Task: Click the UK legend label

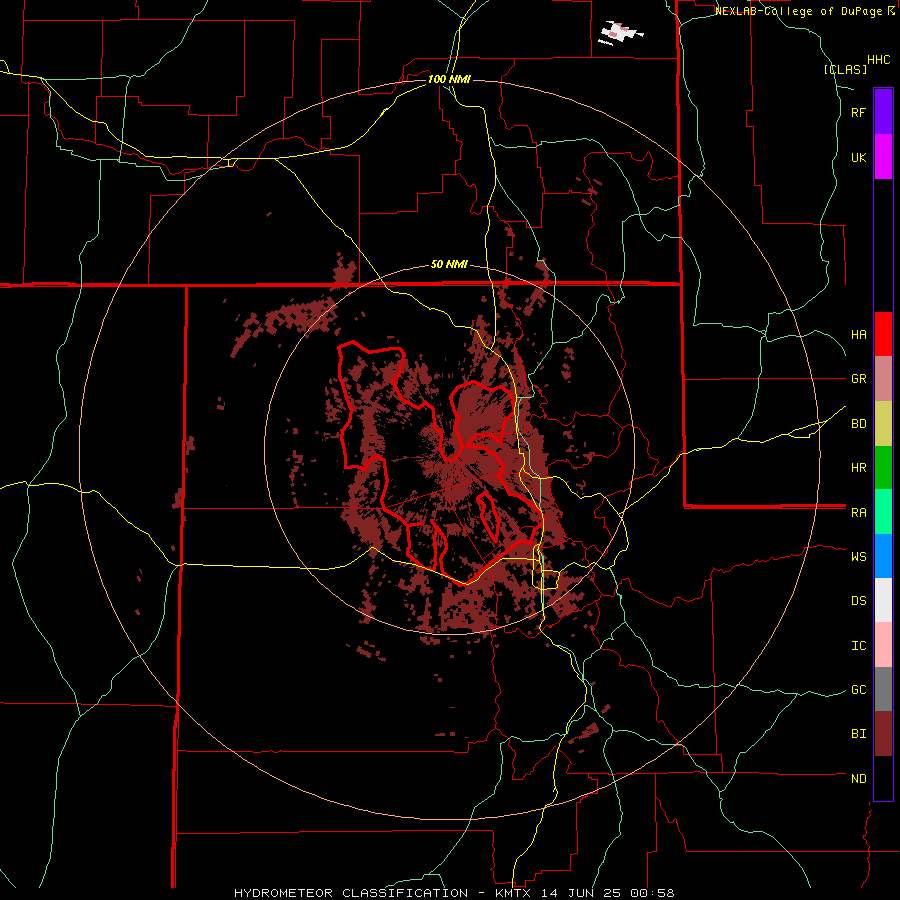Action: tap(858, 158)
